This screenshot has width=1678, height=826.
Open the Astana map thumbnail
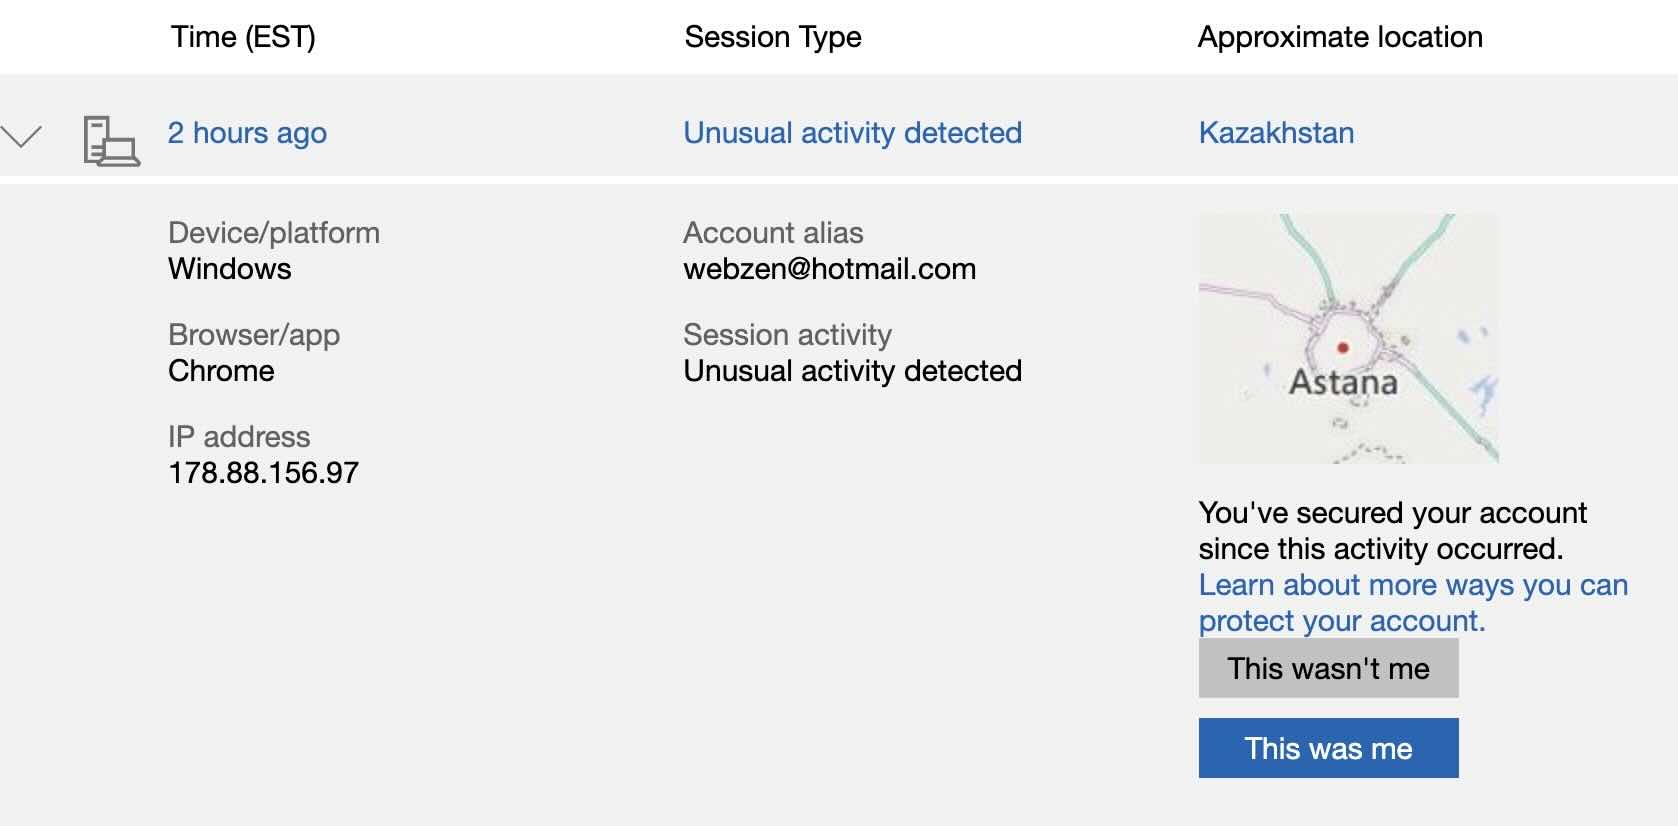pos(1348,338)
